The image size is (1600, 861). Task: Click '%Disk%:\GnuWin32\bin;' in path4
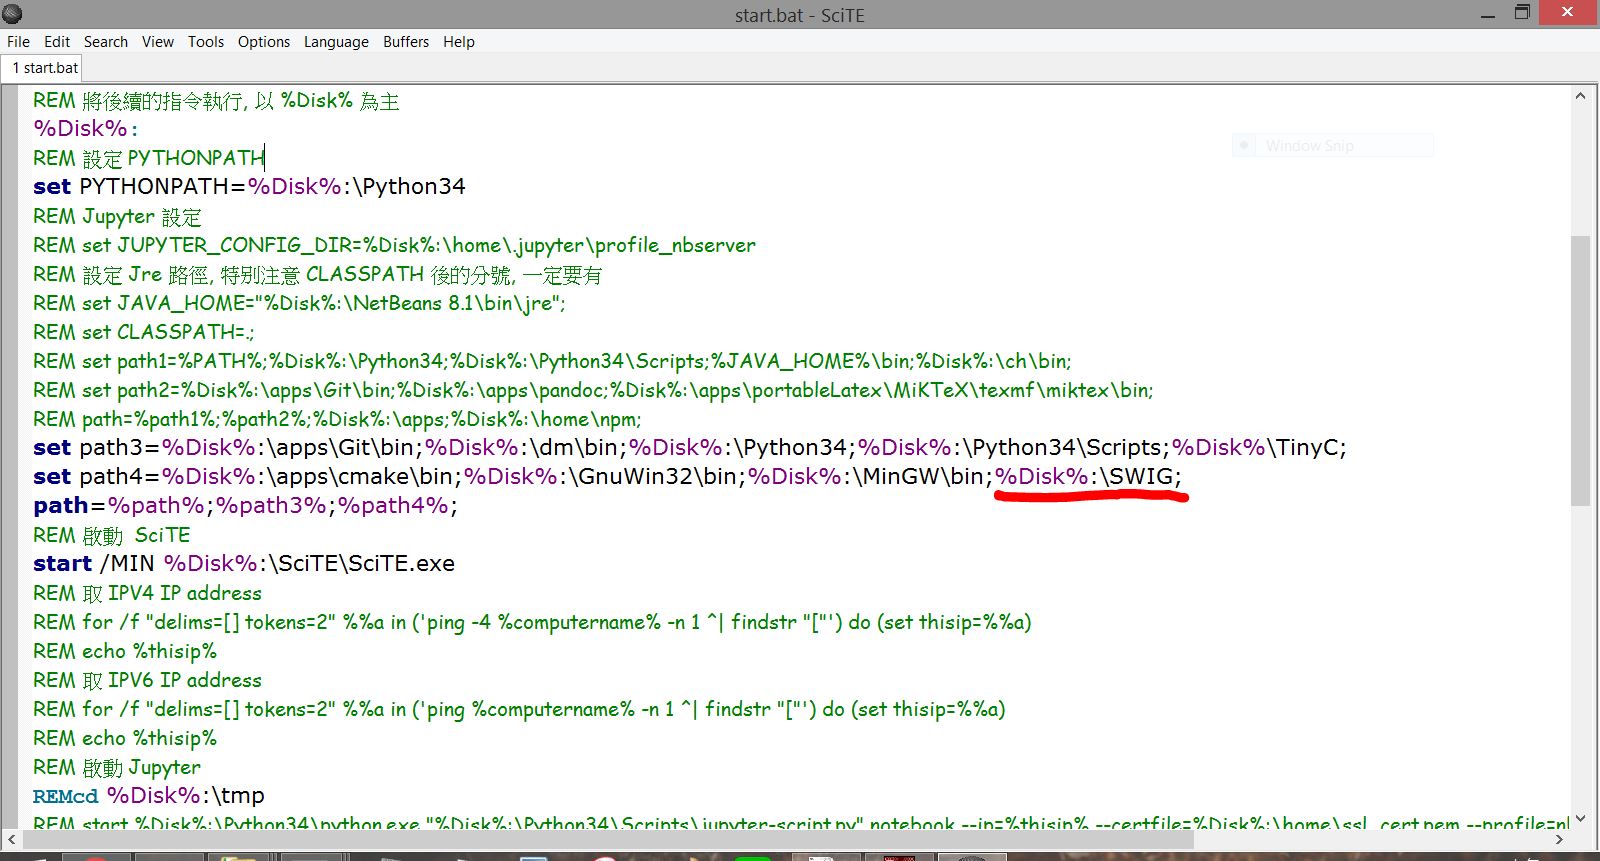point(605,477)
